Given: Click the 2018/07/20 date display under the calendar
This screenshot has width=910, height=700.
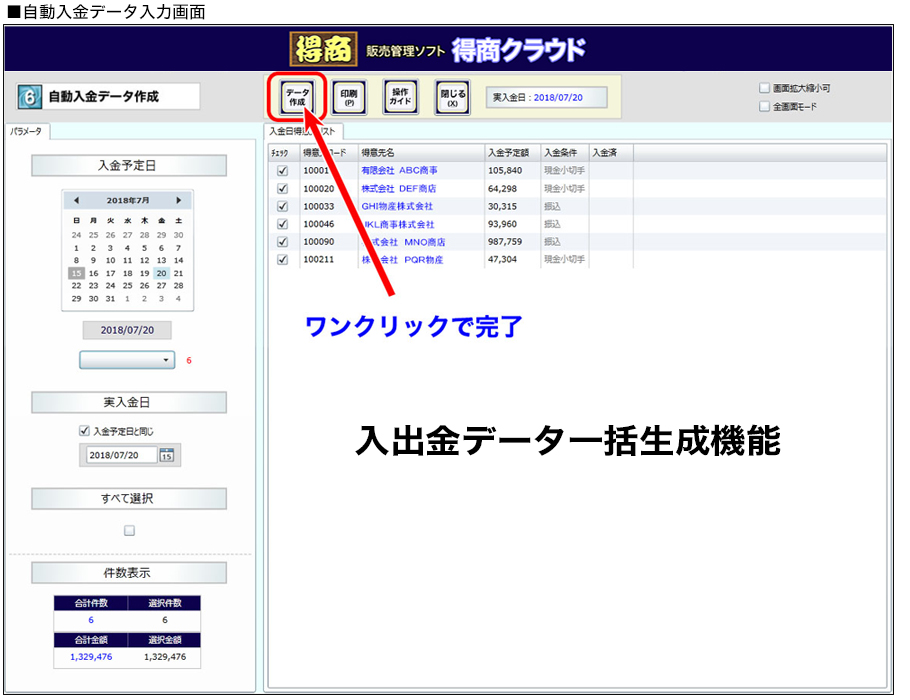Looking at the screenshot, I should 127,330.
